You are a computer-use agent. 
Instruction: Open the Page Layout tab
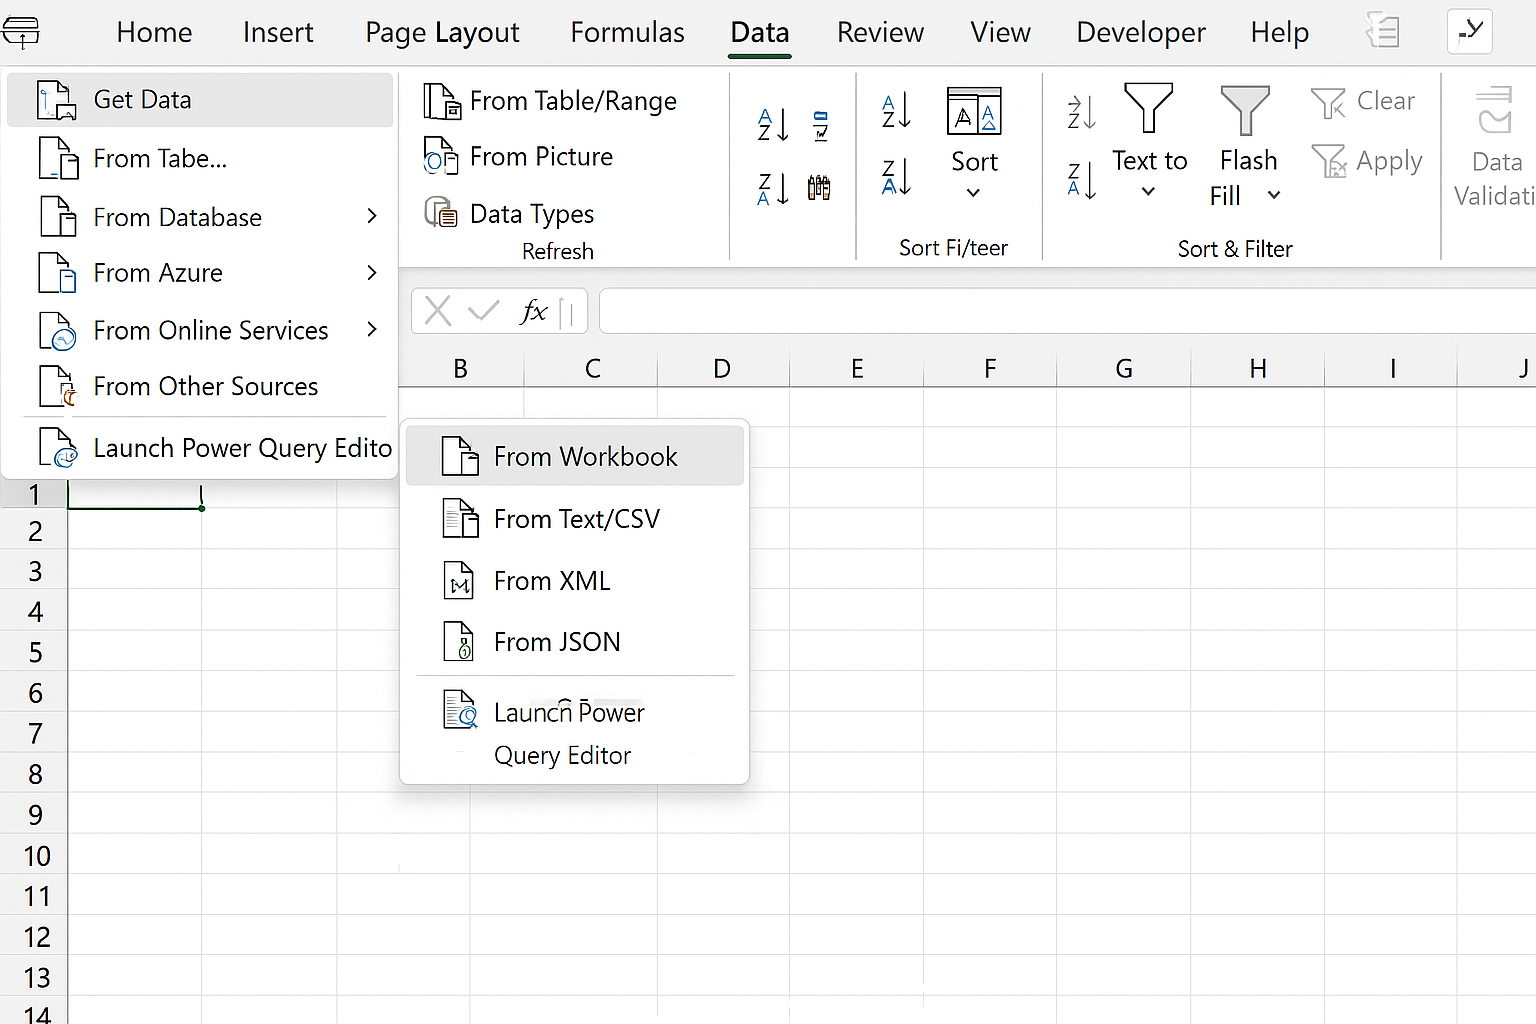click(x=442, y=33)
